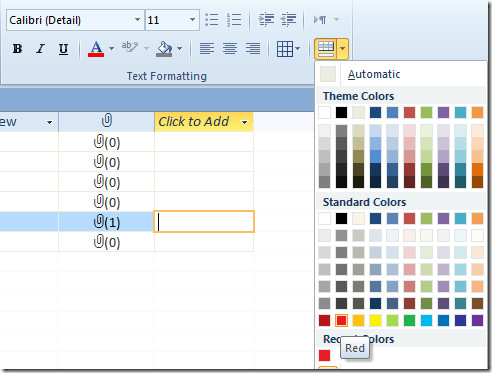Click the gridlines icon

(x=285, y=49)
